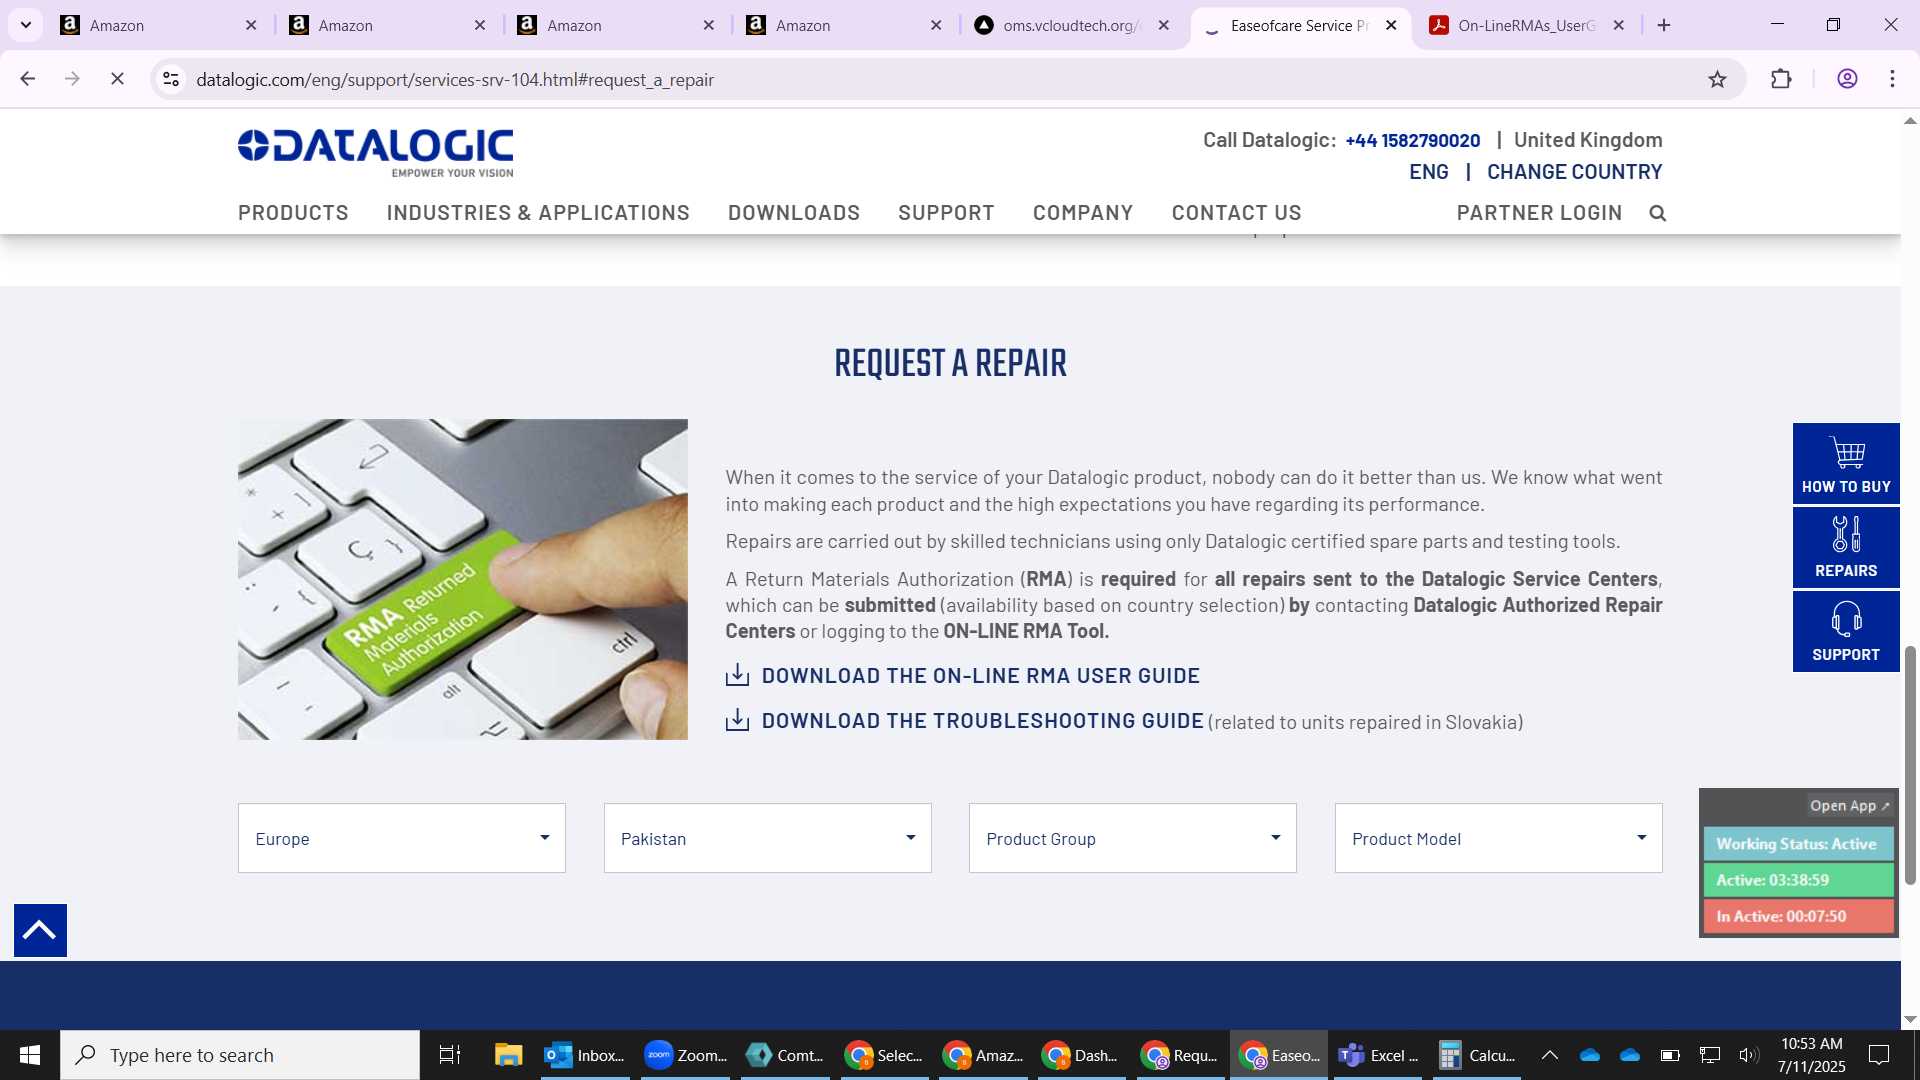Bookmark this page with the star
The height and width of the screenshot is (1080, 1920).
coord(1717,79)
